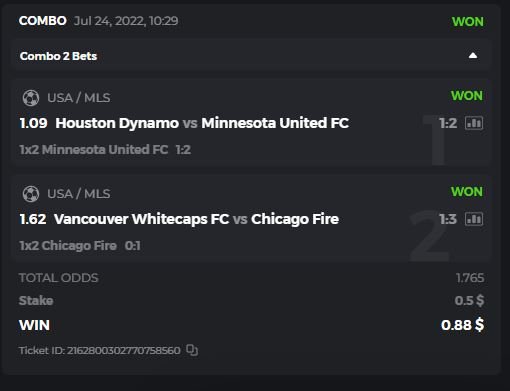Click the 1:3 score of Vancouver match
Image resolution: width=510 pixels, height=391 pixels.
[x=448, y=219]
